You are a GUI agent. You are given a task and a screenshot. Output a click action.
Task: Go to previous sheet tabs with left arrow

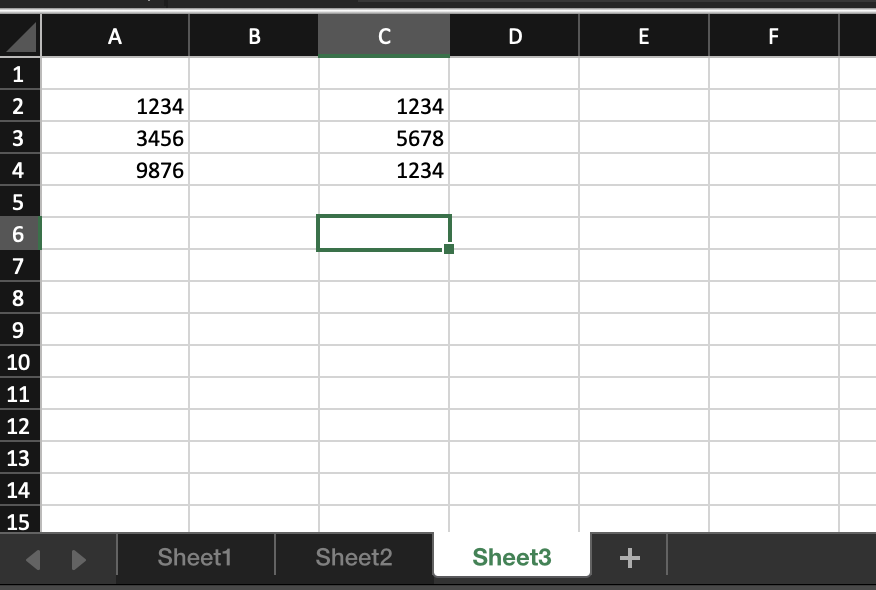tap(33, 559)
